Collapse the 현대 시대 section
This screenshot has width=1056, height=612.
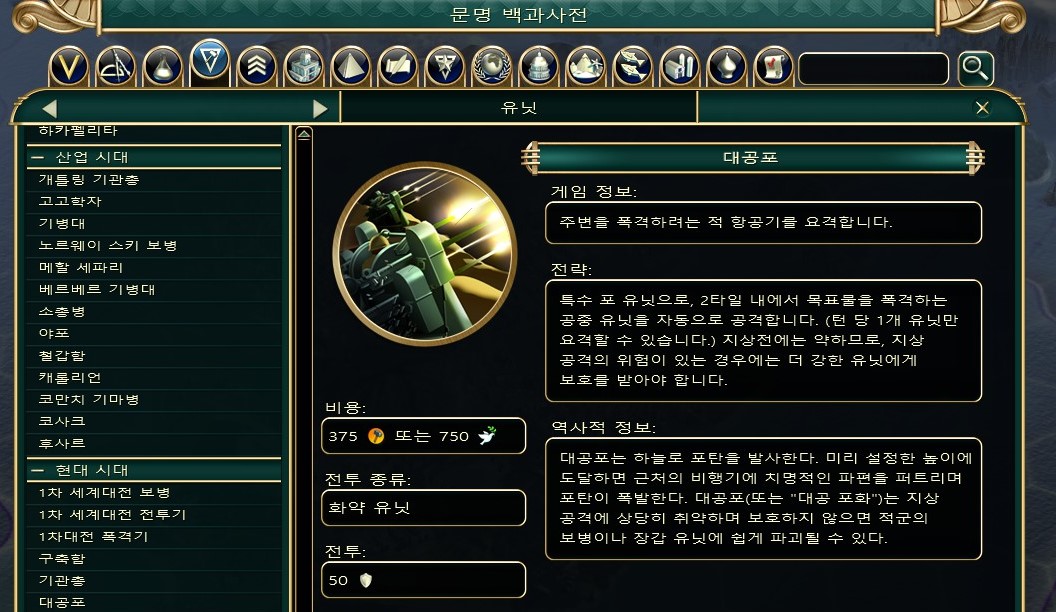(x=38, y=470)
